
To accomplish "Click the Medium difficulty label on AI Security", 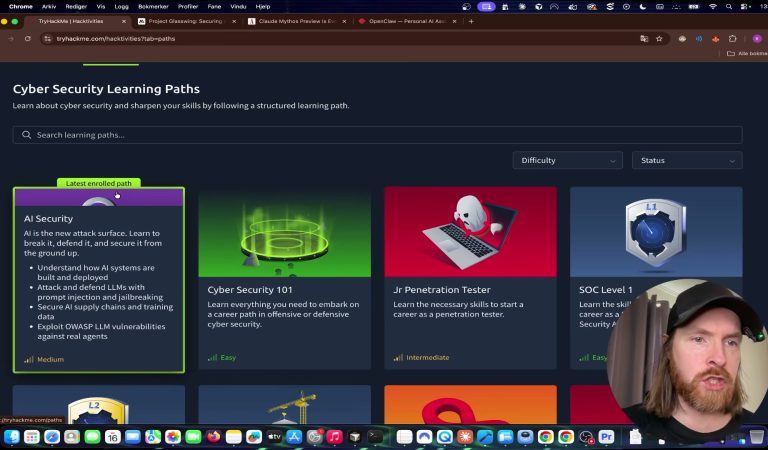I will click(x=50, y=359).
